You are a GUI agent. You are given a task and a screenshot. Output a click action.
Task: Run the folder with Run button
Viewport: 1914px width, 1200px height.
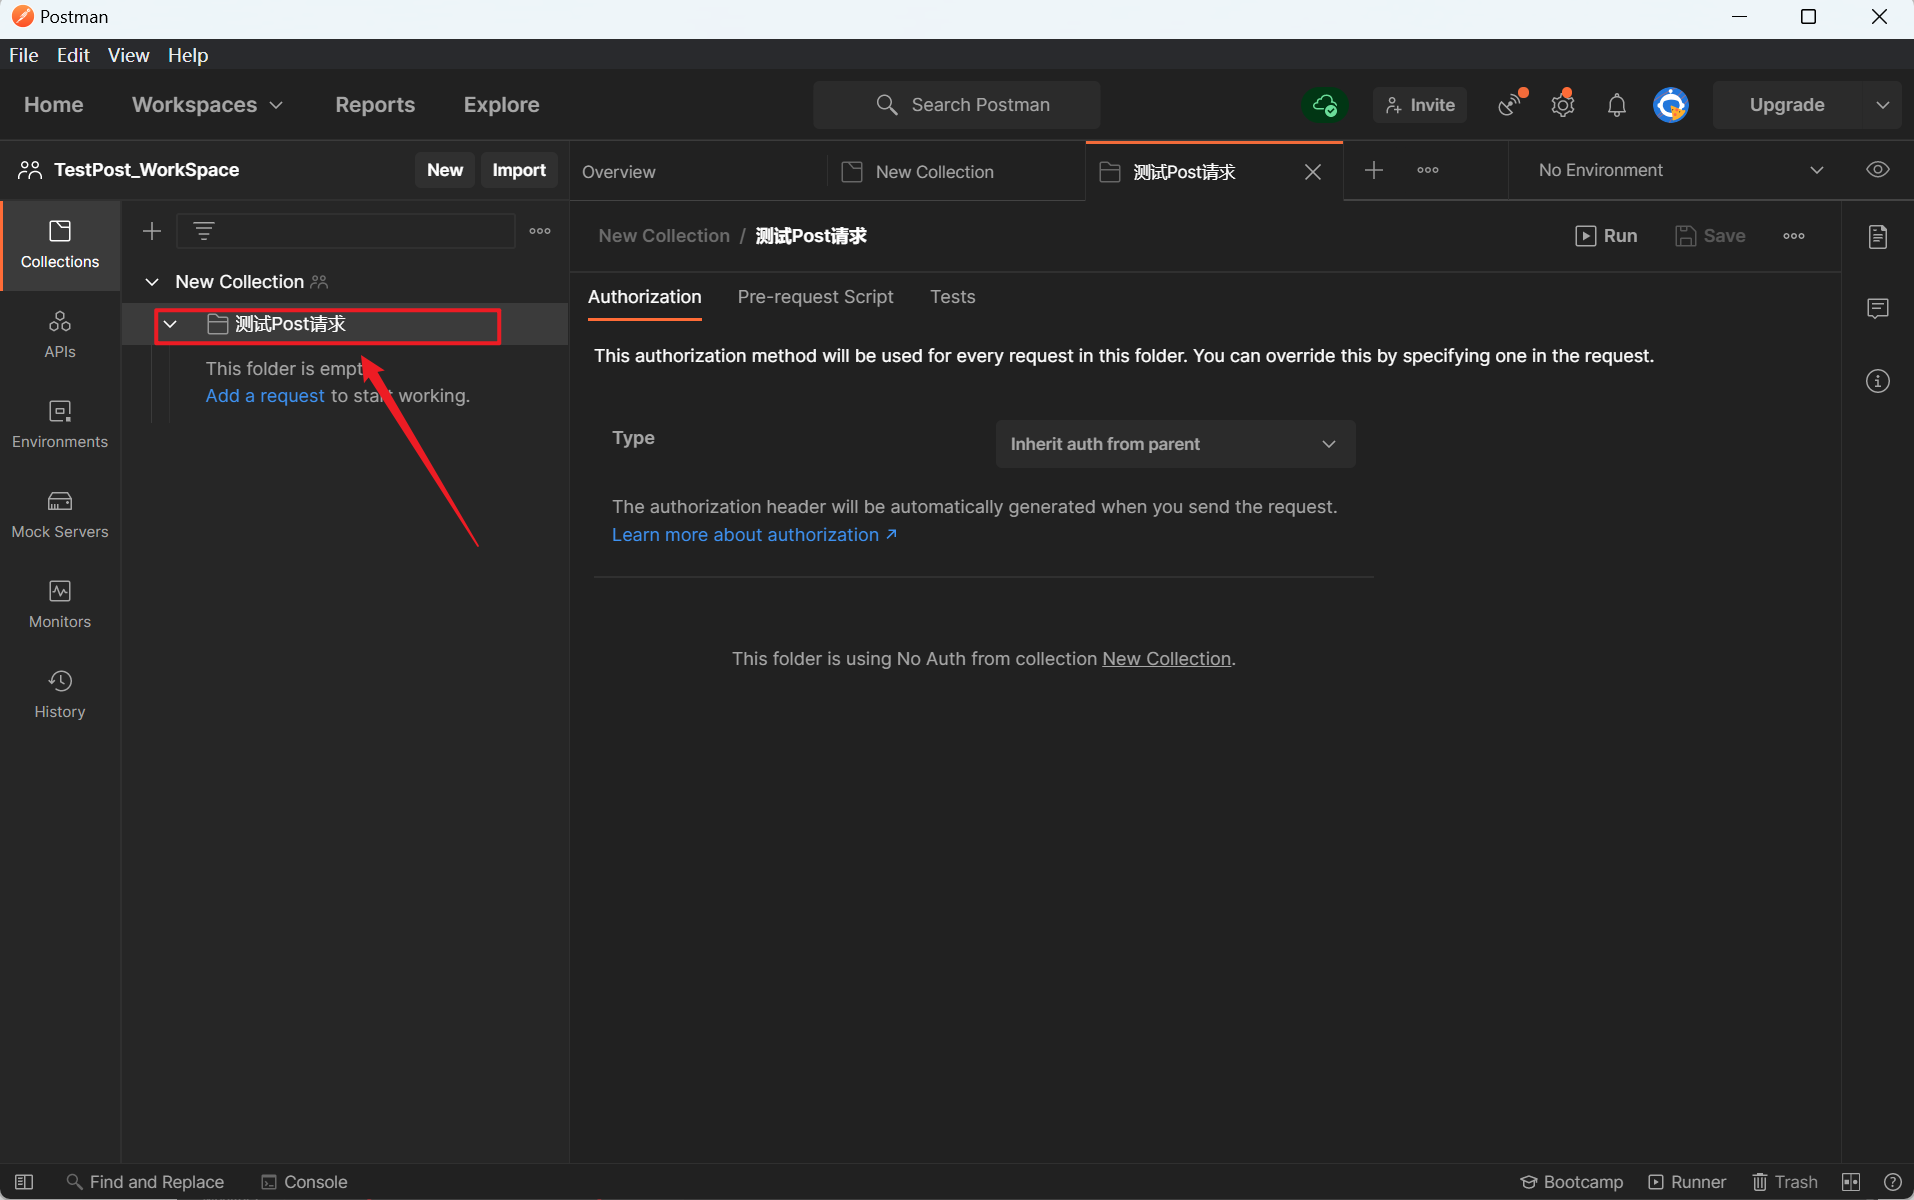pos(1606,236)
